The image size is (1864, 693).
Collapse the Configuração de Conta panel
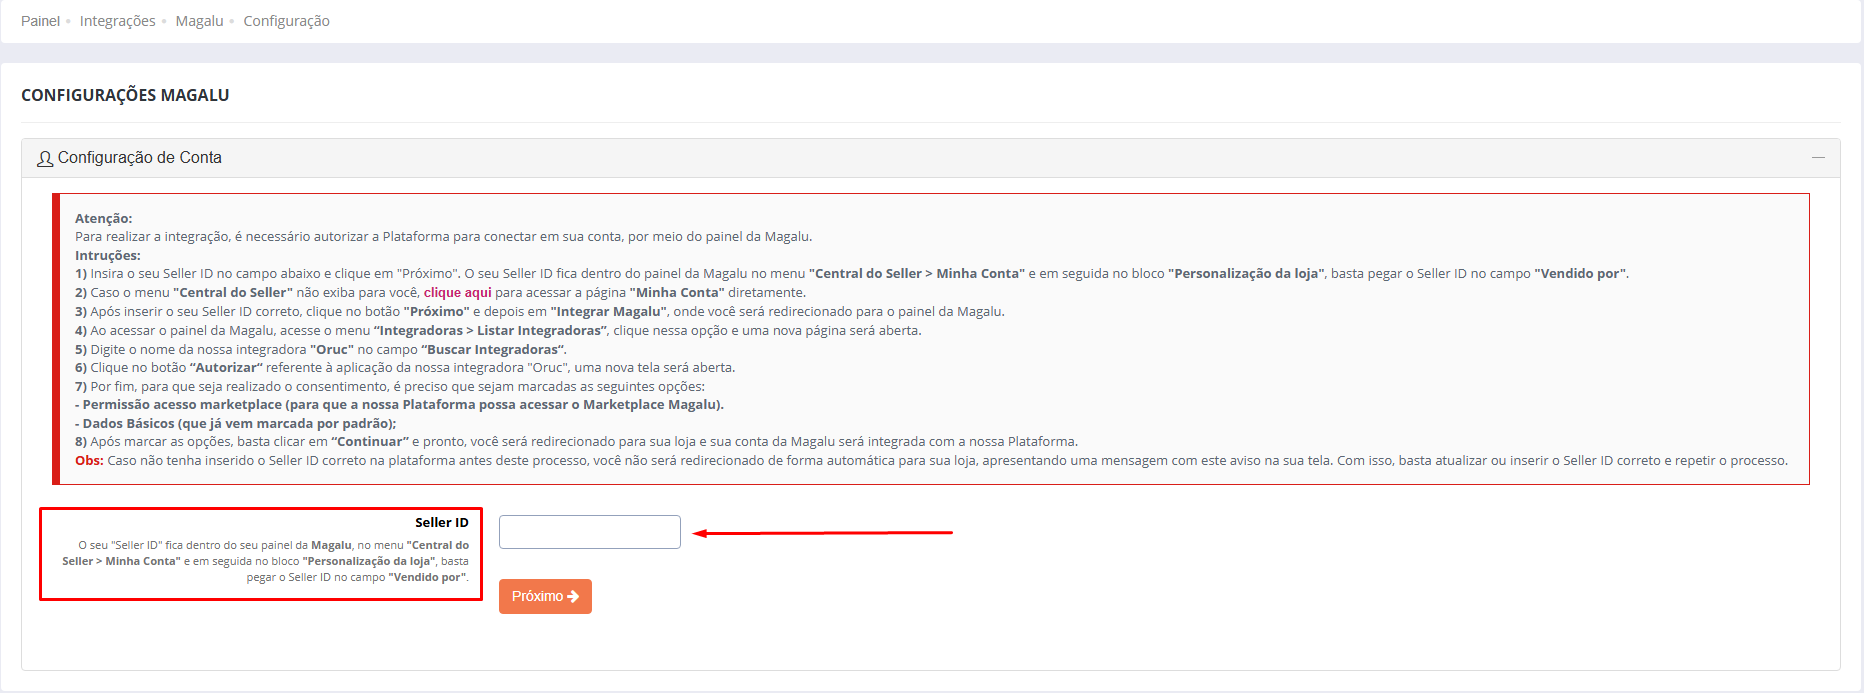click(1817, 158)
